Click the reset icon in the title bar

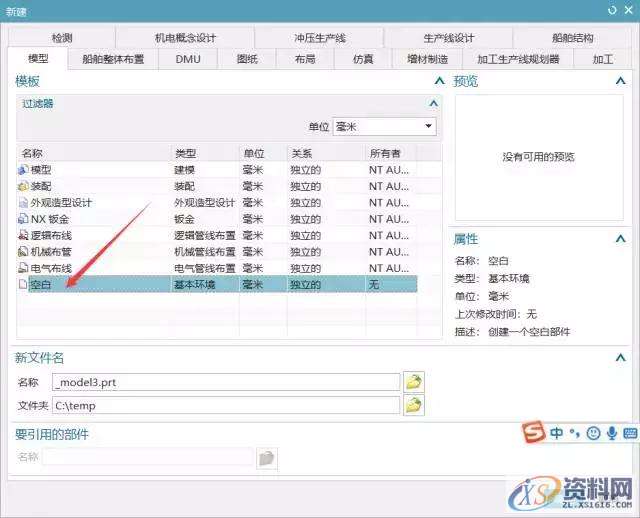pos(612,10)
